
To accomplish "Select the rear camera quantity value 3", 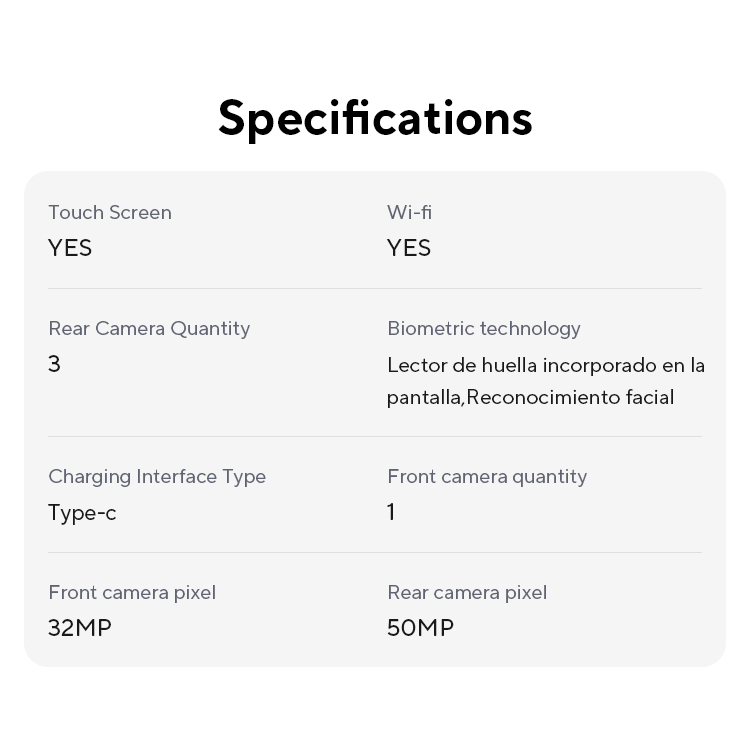I will pos(55,364).
